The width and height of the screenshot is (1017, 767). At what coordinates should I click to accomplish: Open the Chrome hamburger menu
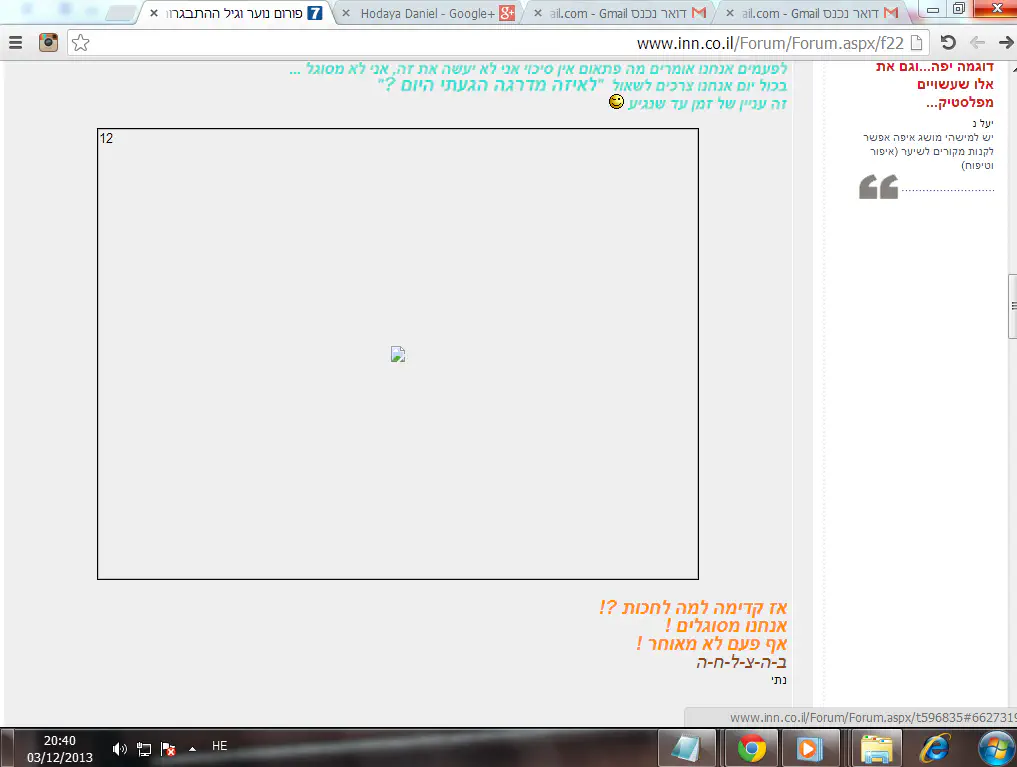(15, 43)
